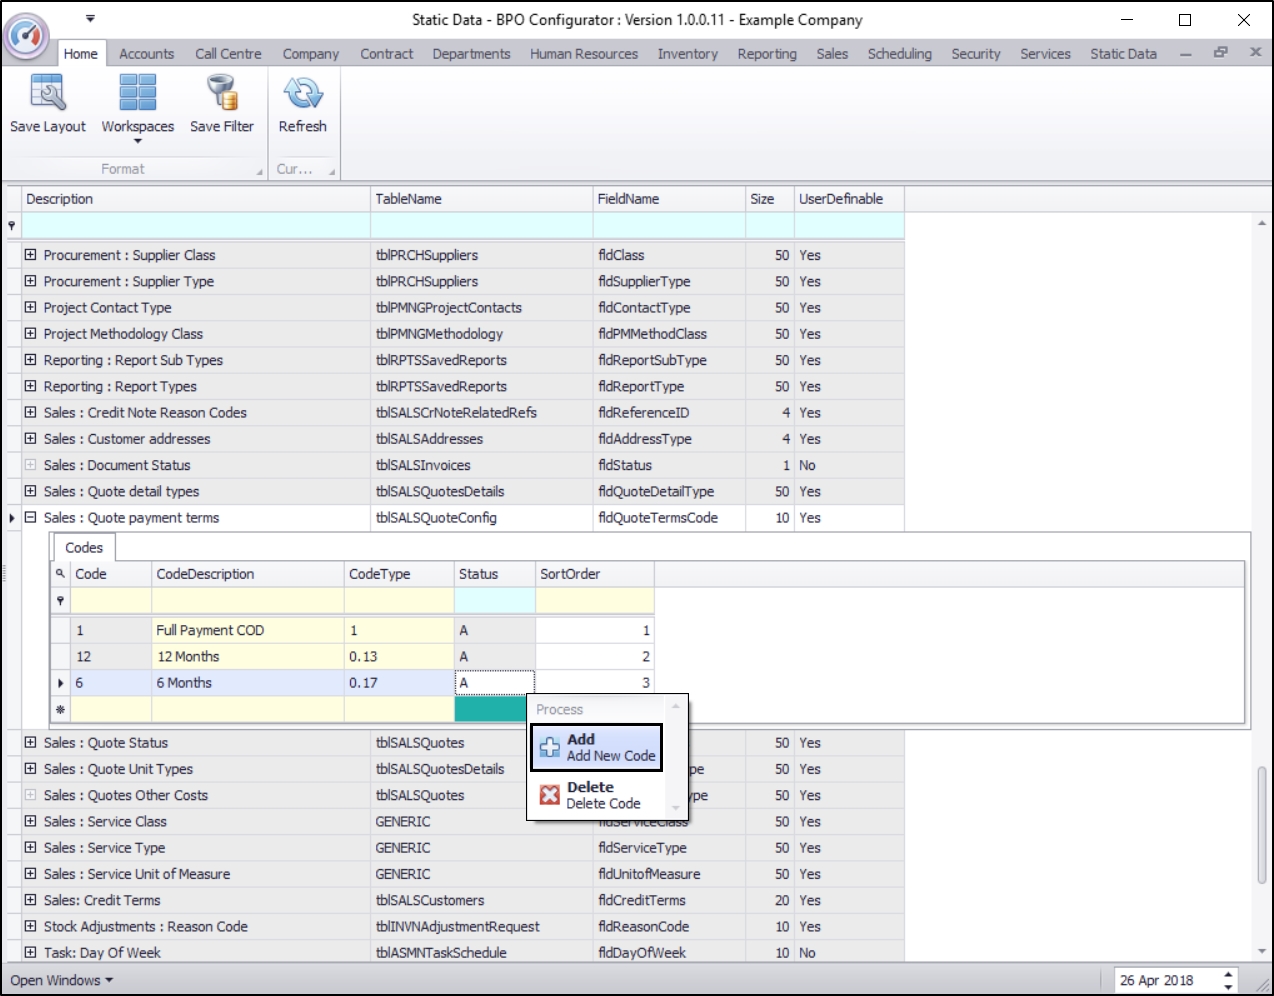1274x996 pixels.
Task: Open the Workspaces icon menu
Action: [137, 94]
